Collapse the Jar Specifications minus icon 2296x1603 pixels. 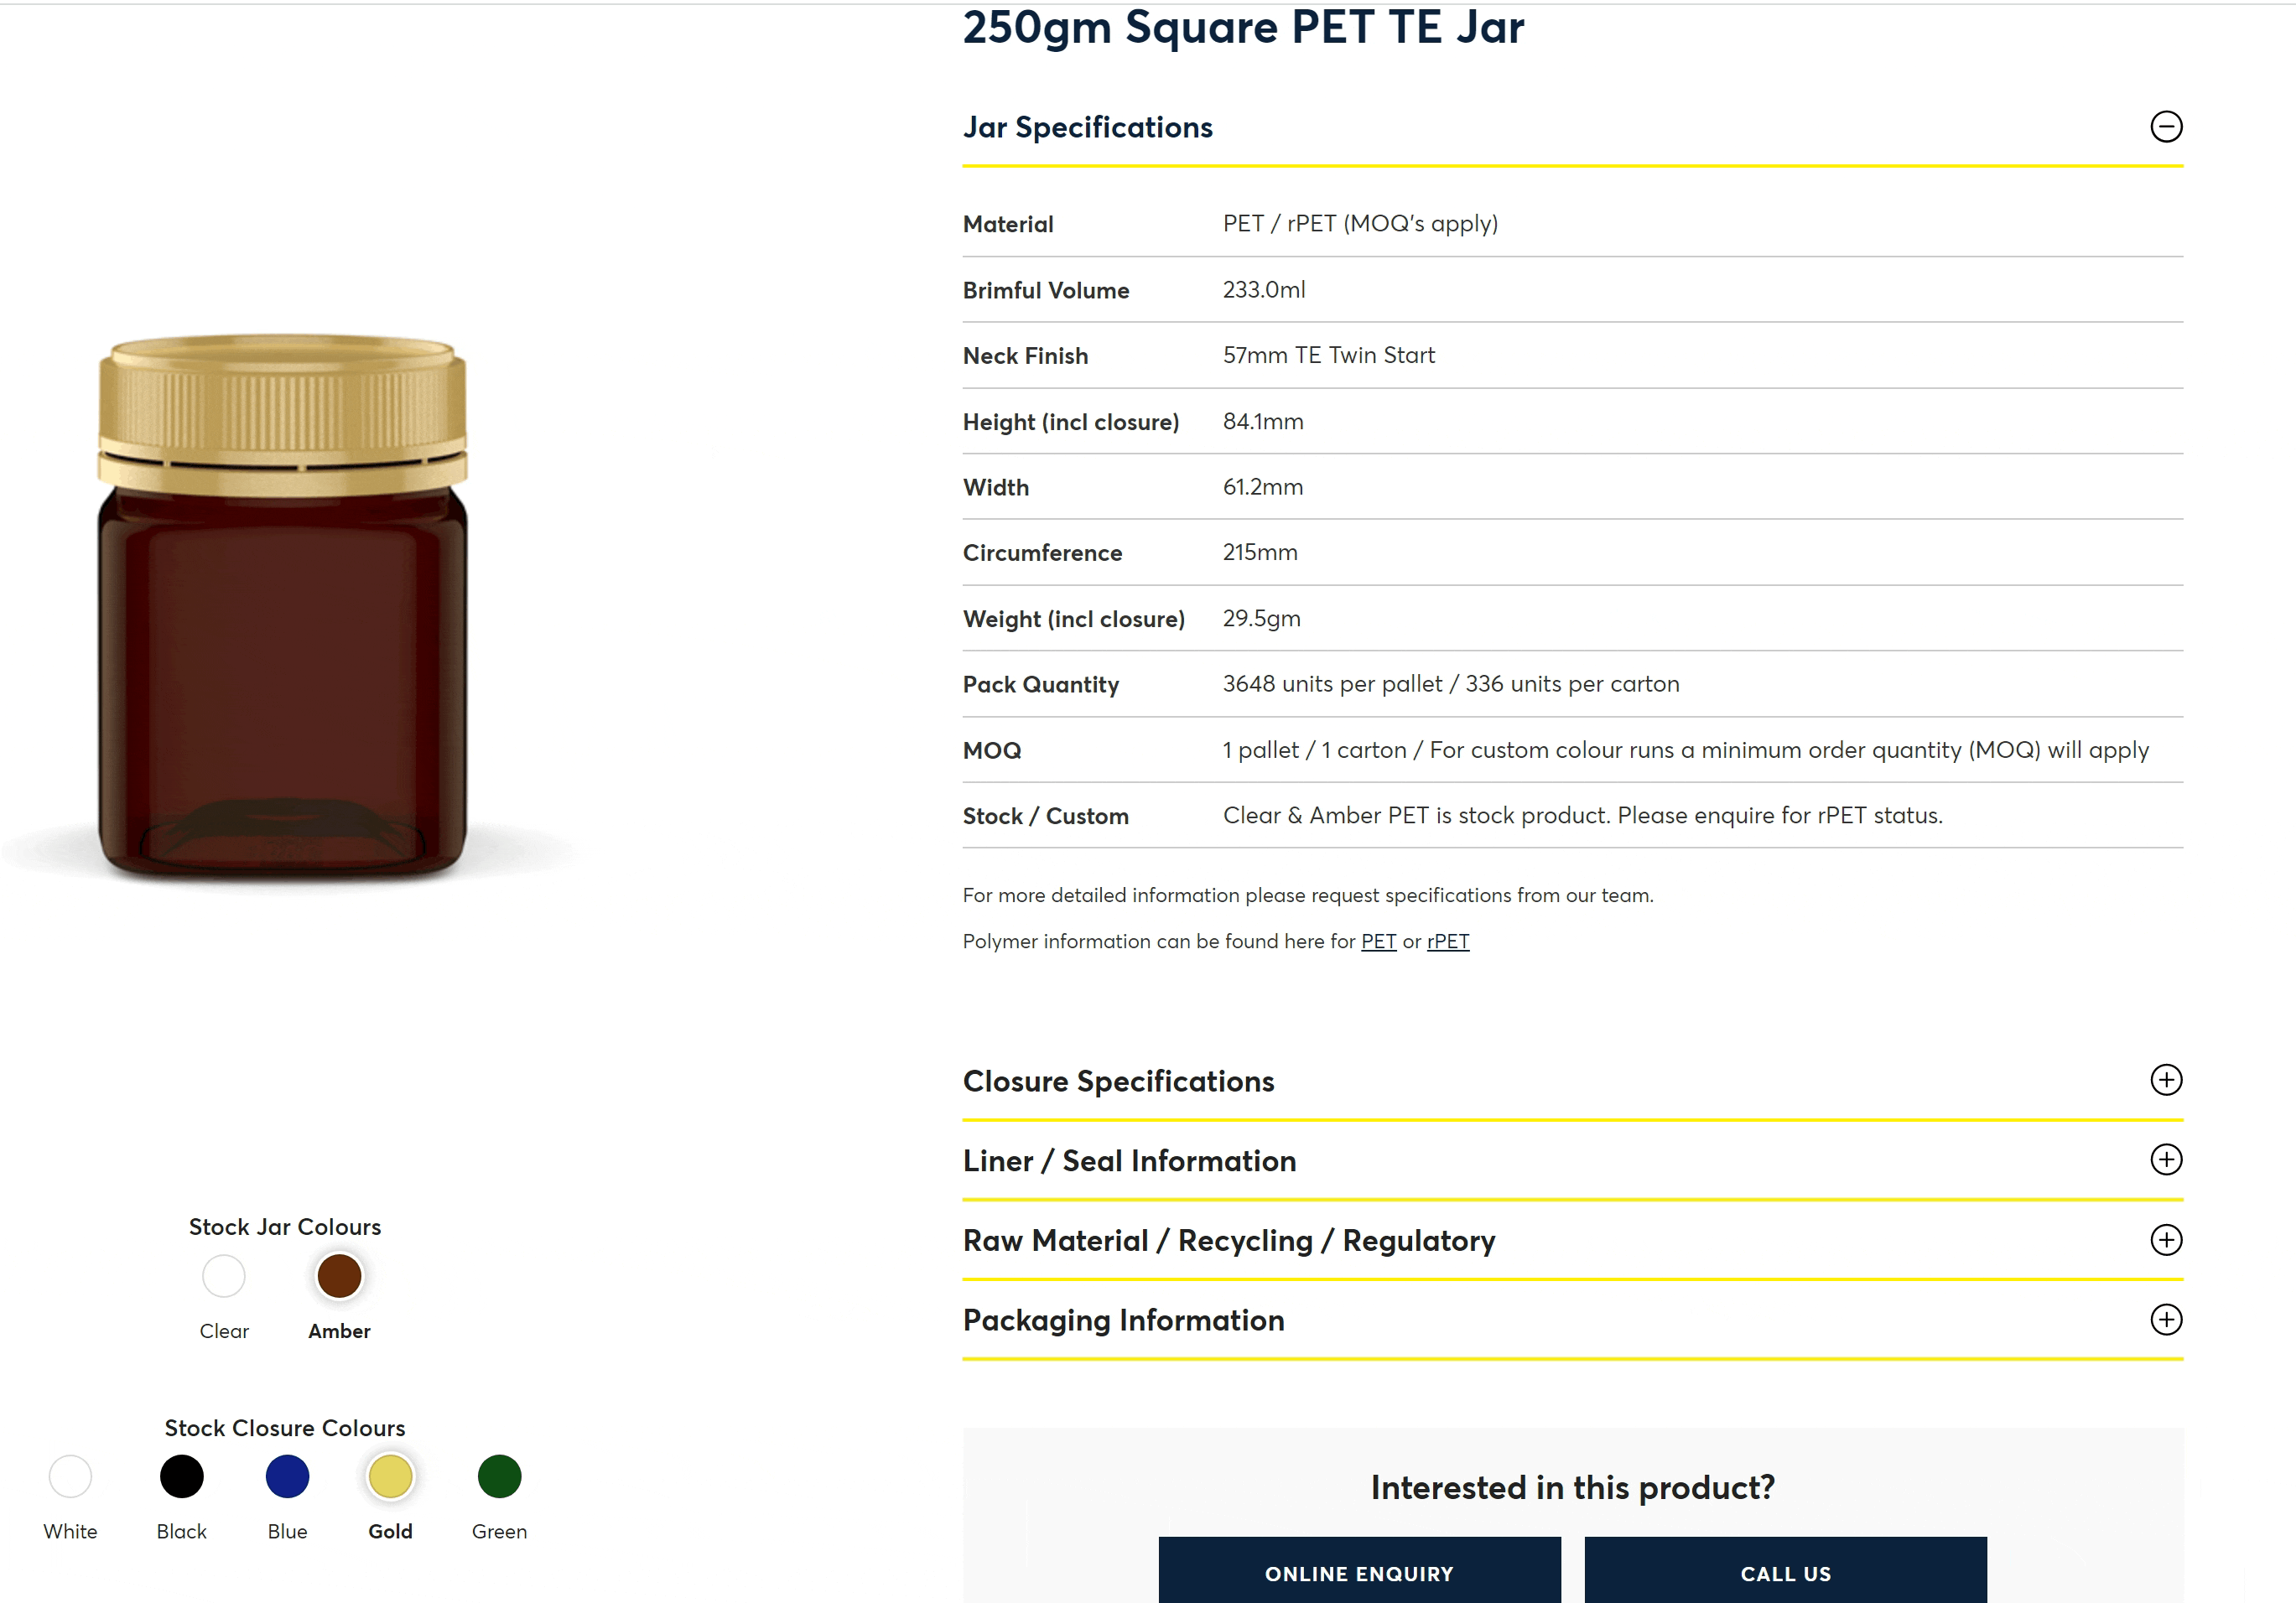[x=2166, y=127]
